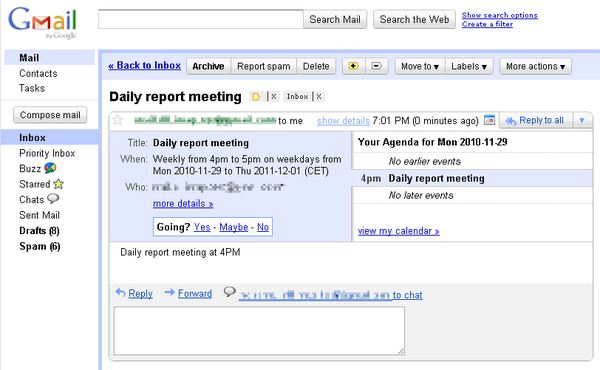Image resolution: width=600 pixels, height=370 pixels.
Task: Click the Chats speech bubble icon
Action: pyautogui.click(x=53, y=199)
